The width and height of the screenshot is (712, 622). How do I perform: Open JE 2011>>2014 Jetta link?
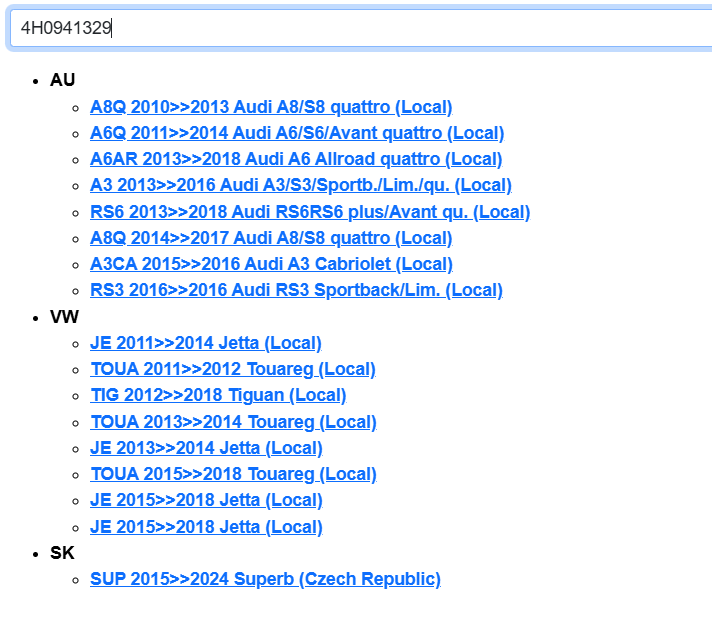pos(206,343)
